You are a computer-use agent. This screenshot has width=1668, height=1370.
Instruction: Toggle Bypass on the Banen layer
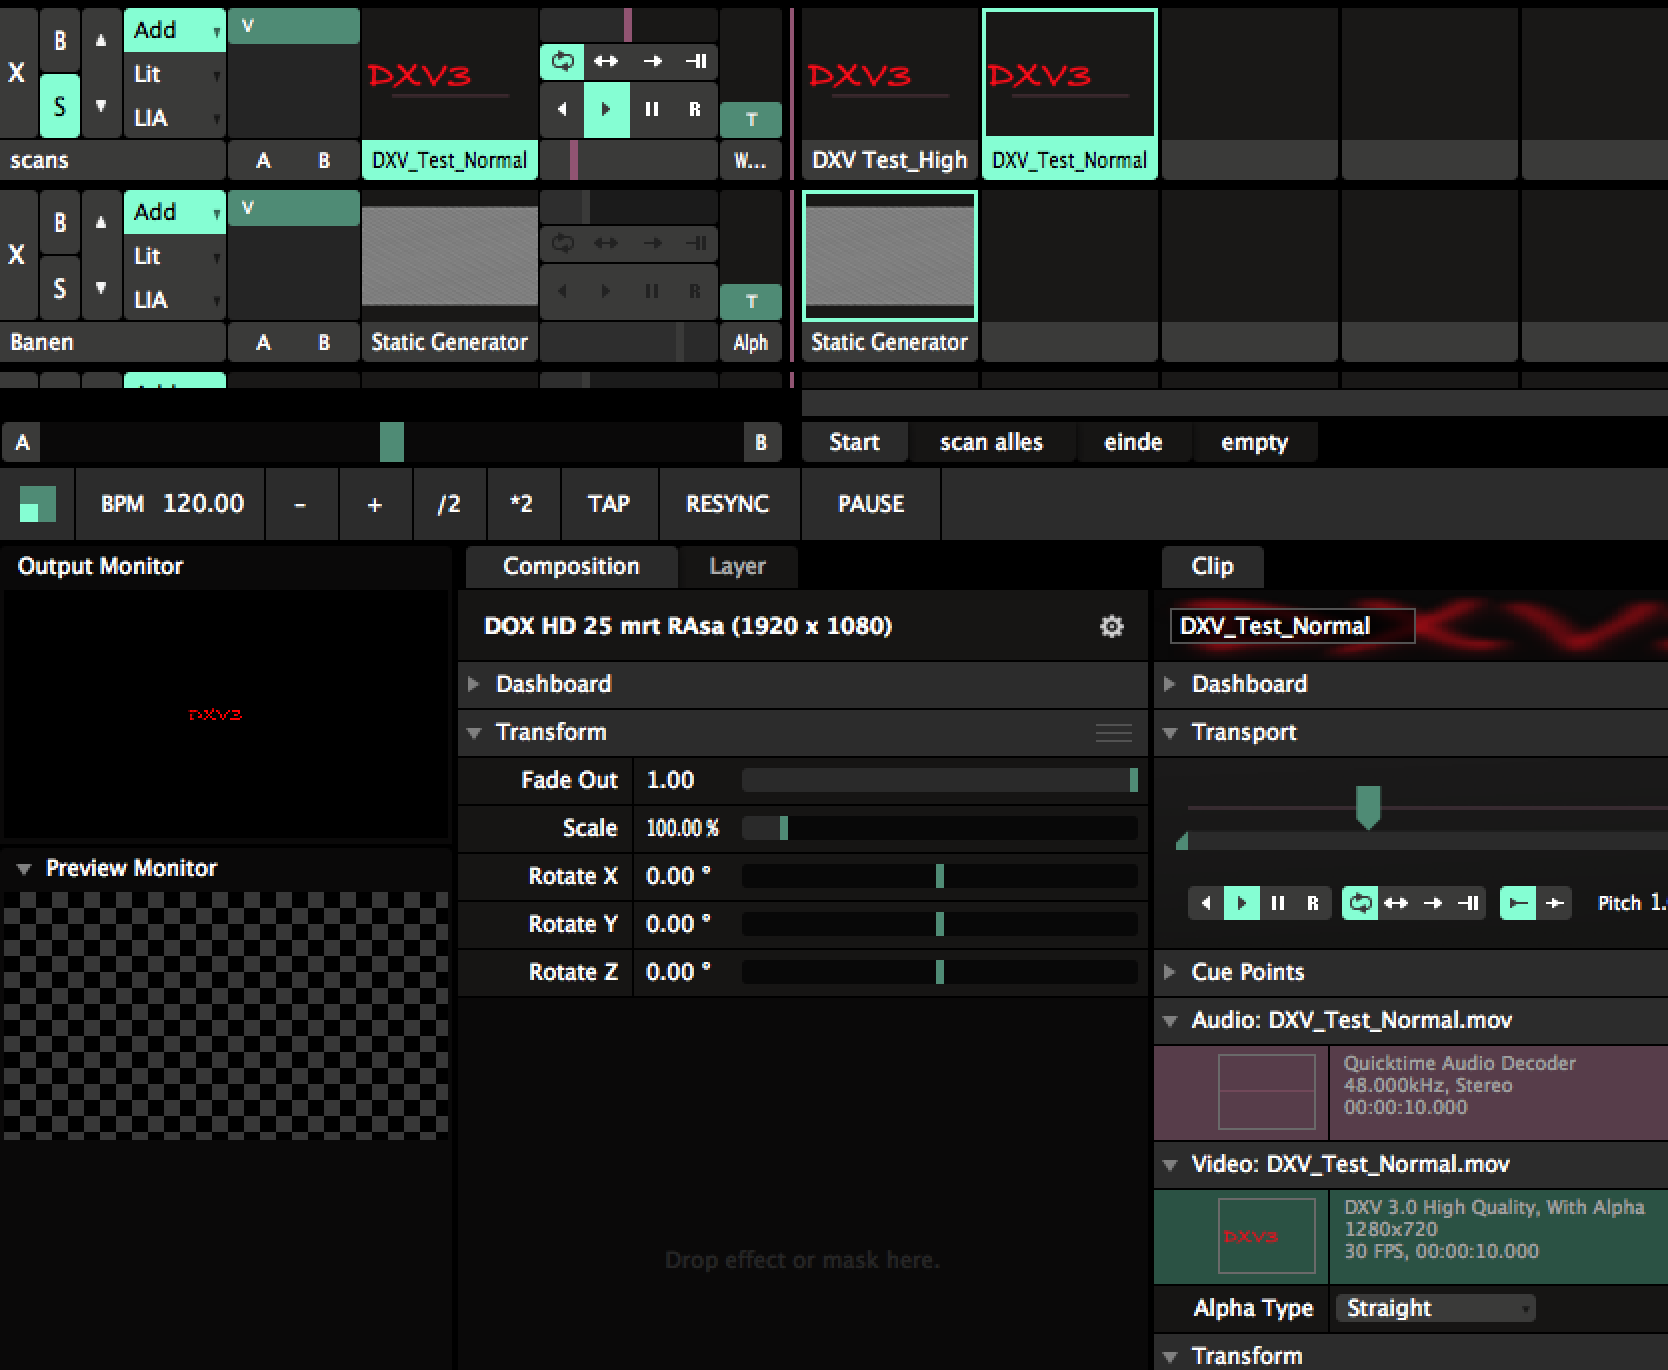pyautogui.click(x=59, y=222)
